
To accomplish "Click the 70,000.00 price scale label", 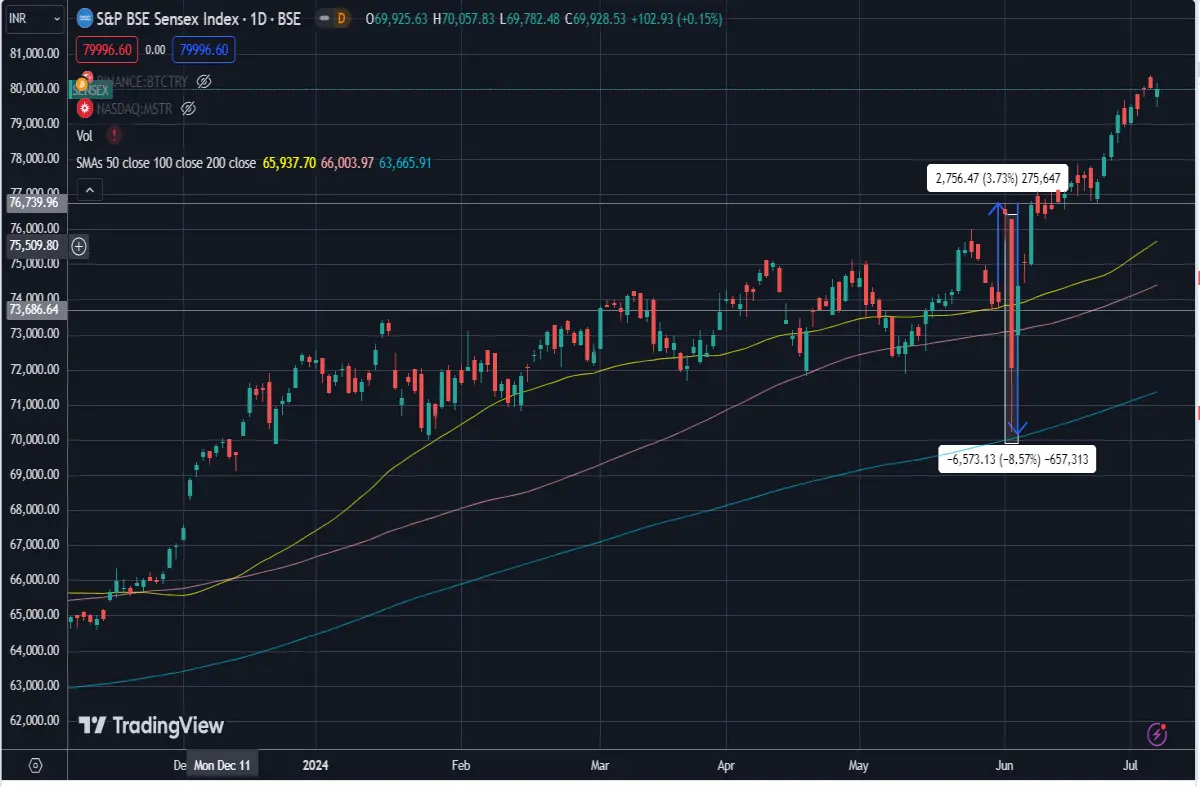I will (34, 439).
